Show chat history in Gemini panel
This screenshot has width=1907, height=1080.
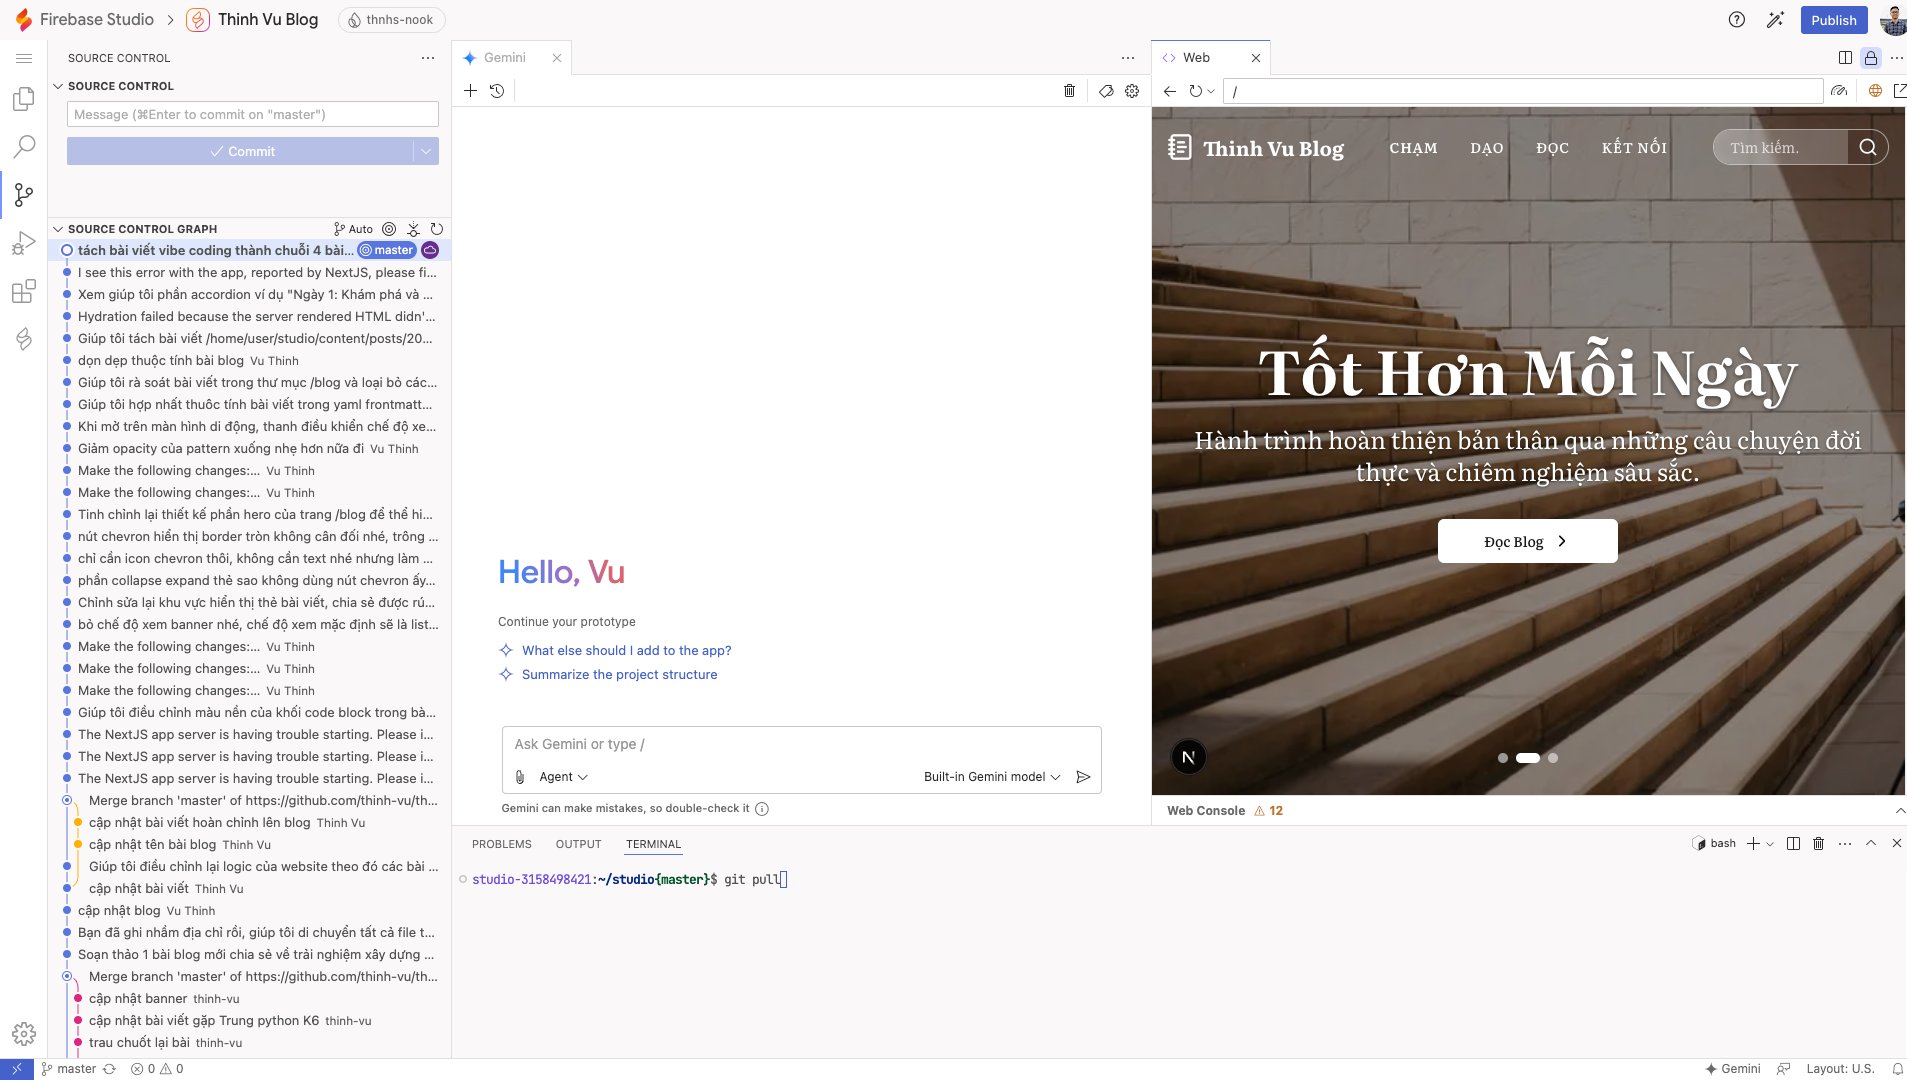(x=497, y=91)
